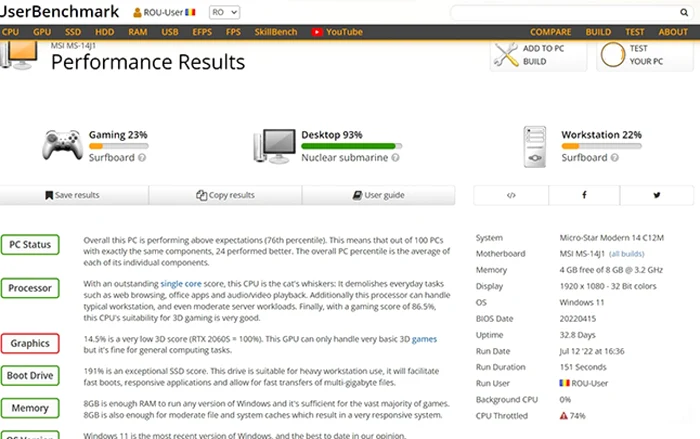Share results on Twitter
The height and width of the screenshot is (439, 700).
pos(657,195)
